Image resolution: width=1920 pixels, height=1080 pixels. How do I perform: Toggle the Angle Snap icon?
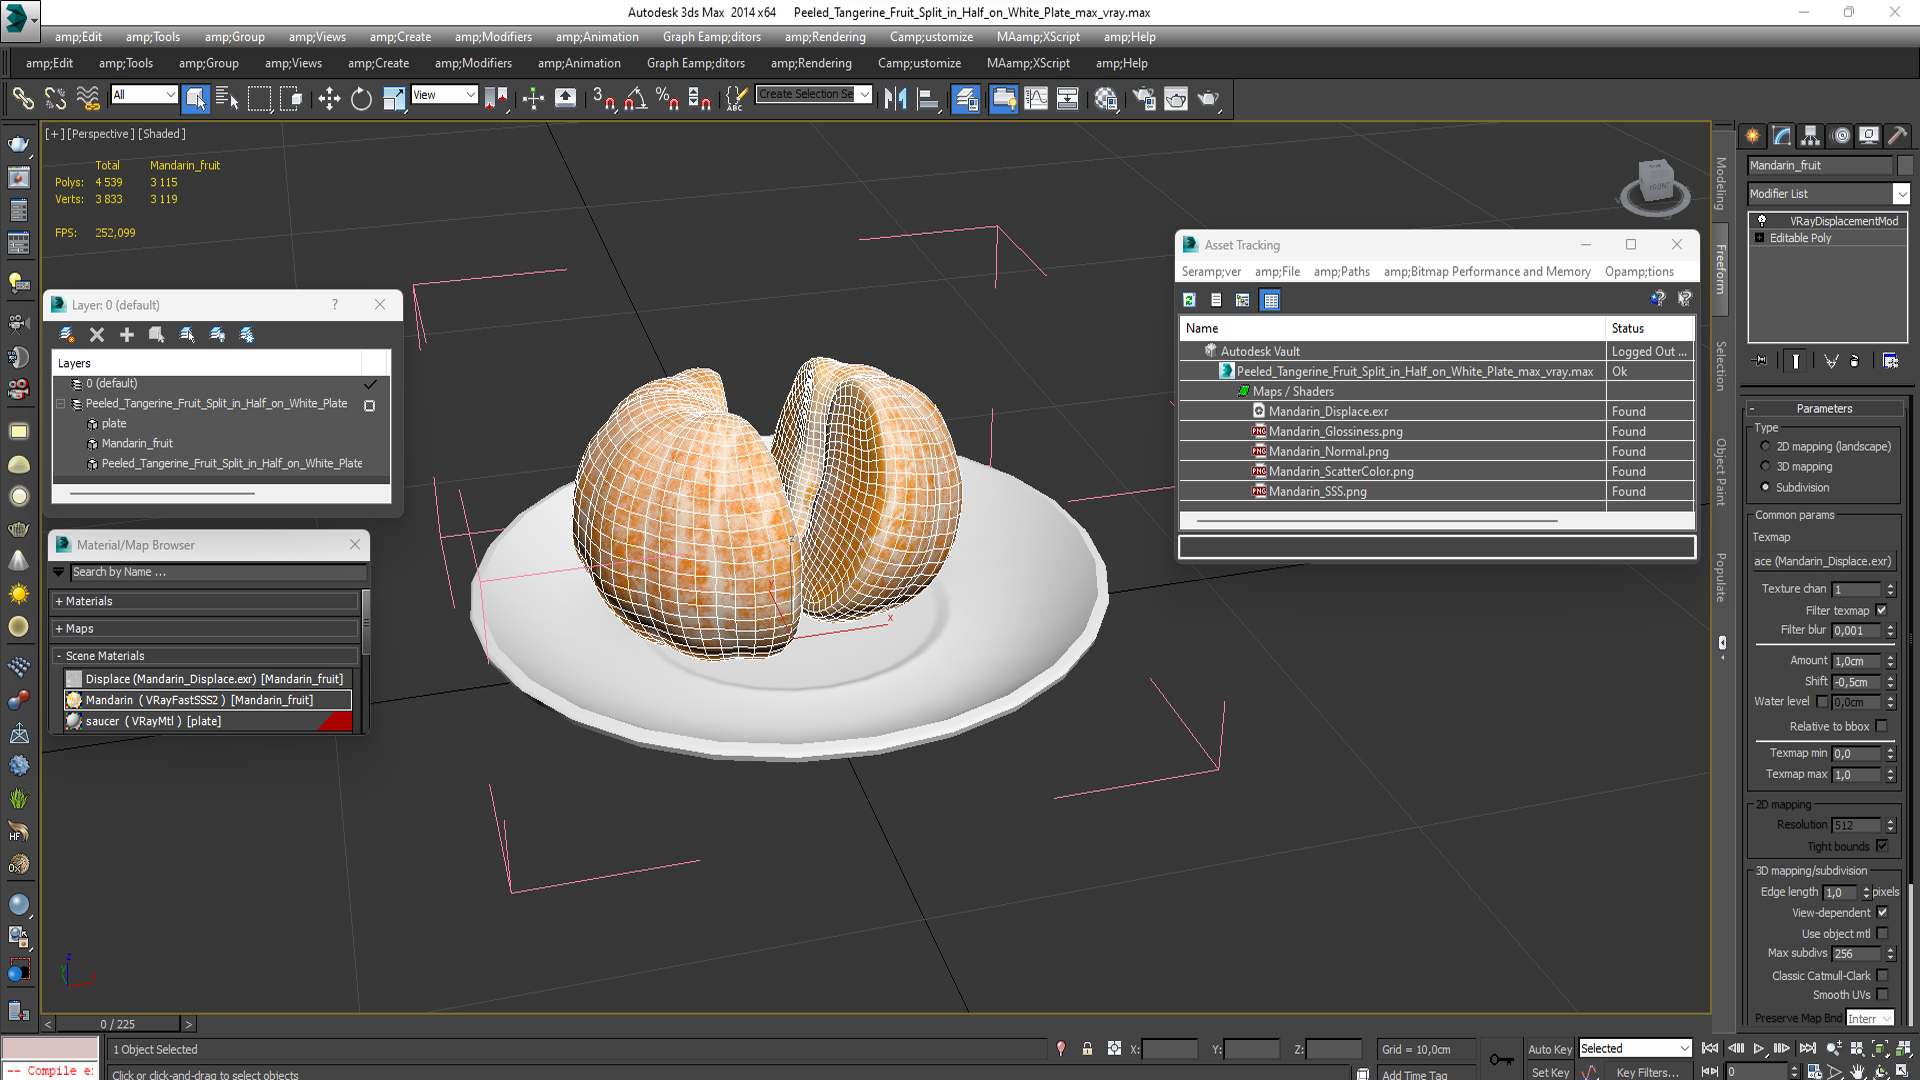(x=636, y=98)
